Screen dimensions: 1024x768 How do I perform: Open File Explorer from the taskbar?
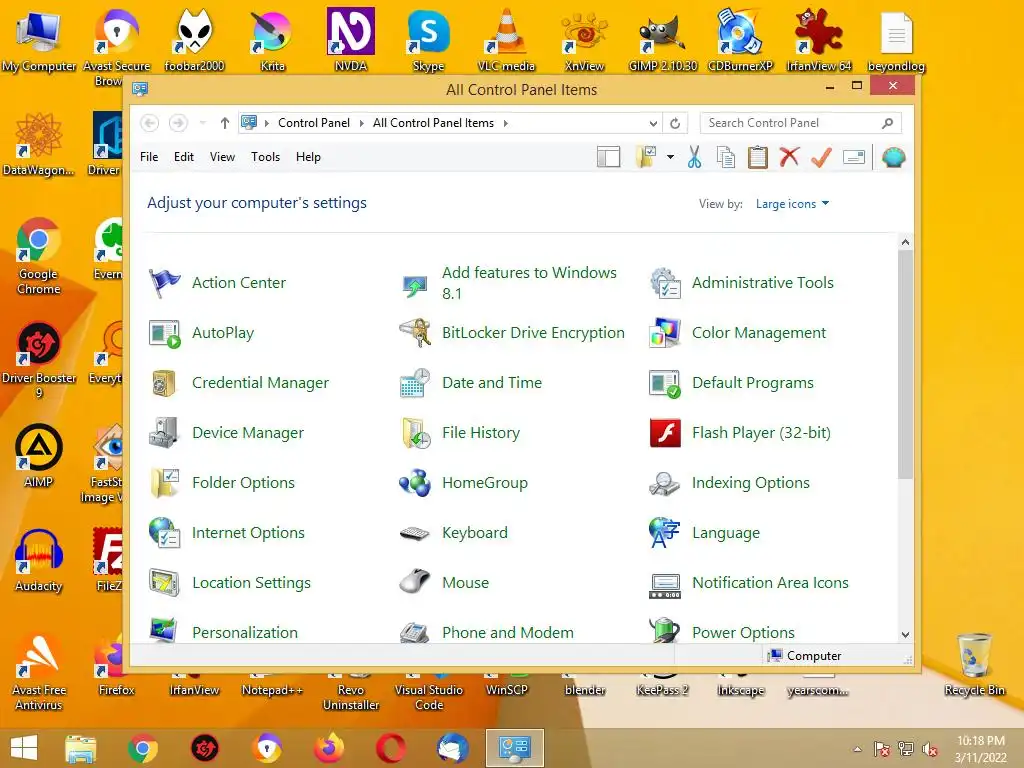click(x=80, y=749)
